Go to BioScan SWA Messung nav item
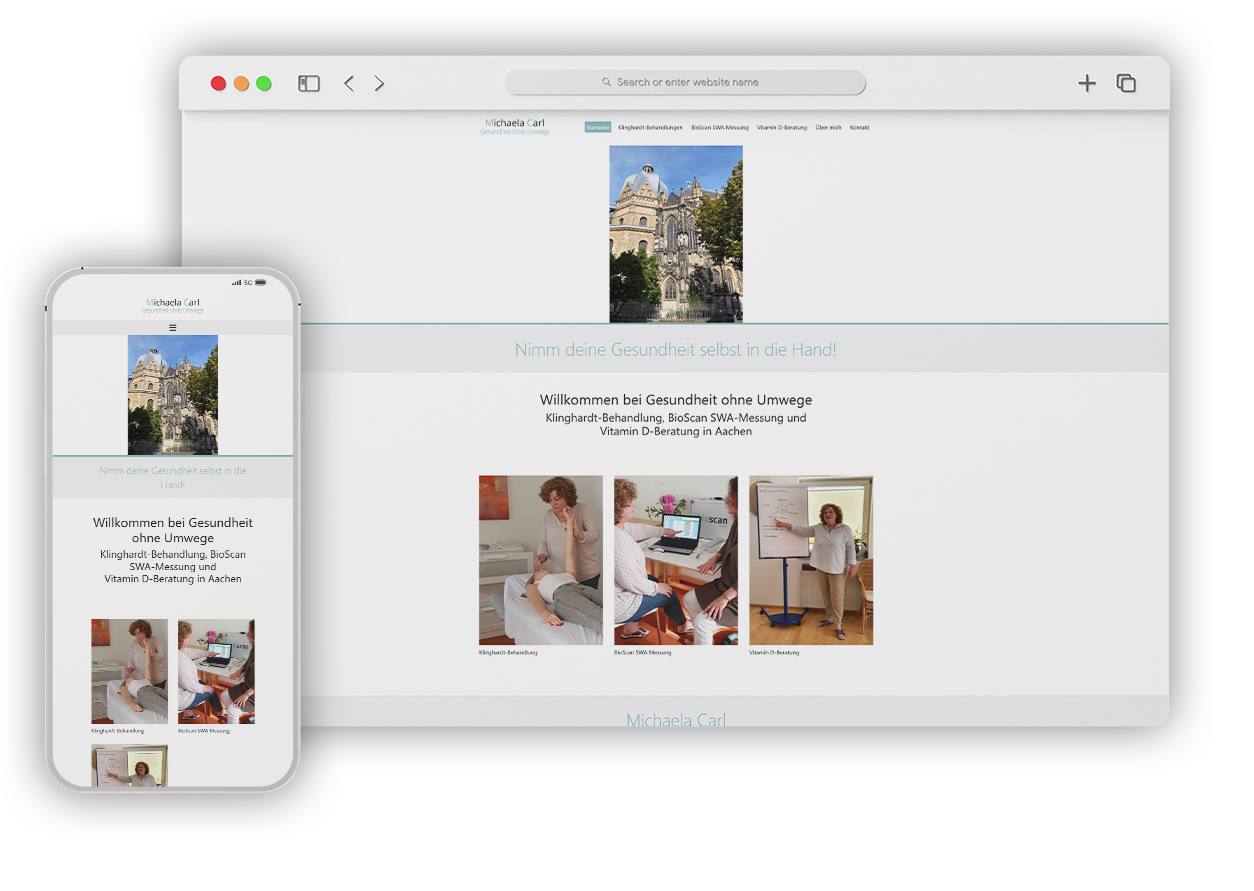The width and height of the screenshot is (1254, 891). click(x=720, y=128)
